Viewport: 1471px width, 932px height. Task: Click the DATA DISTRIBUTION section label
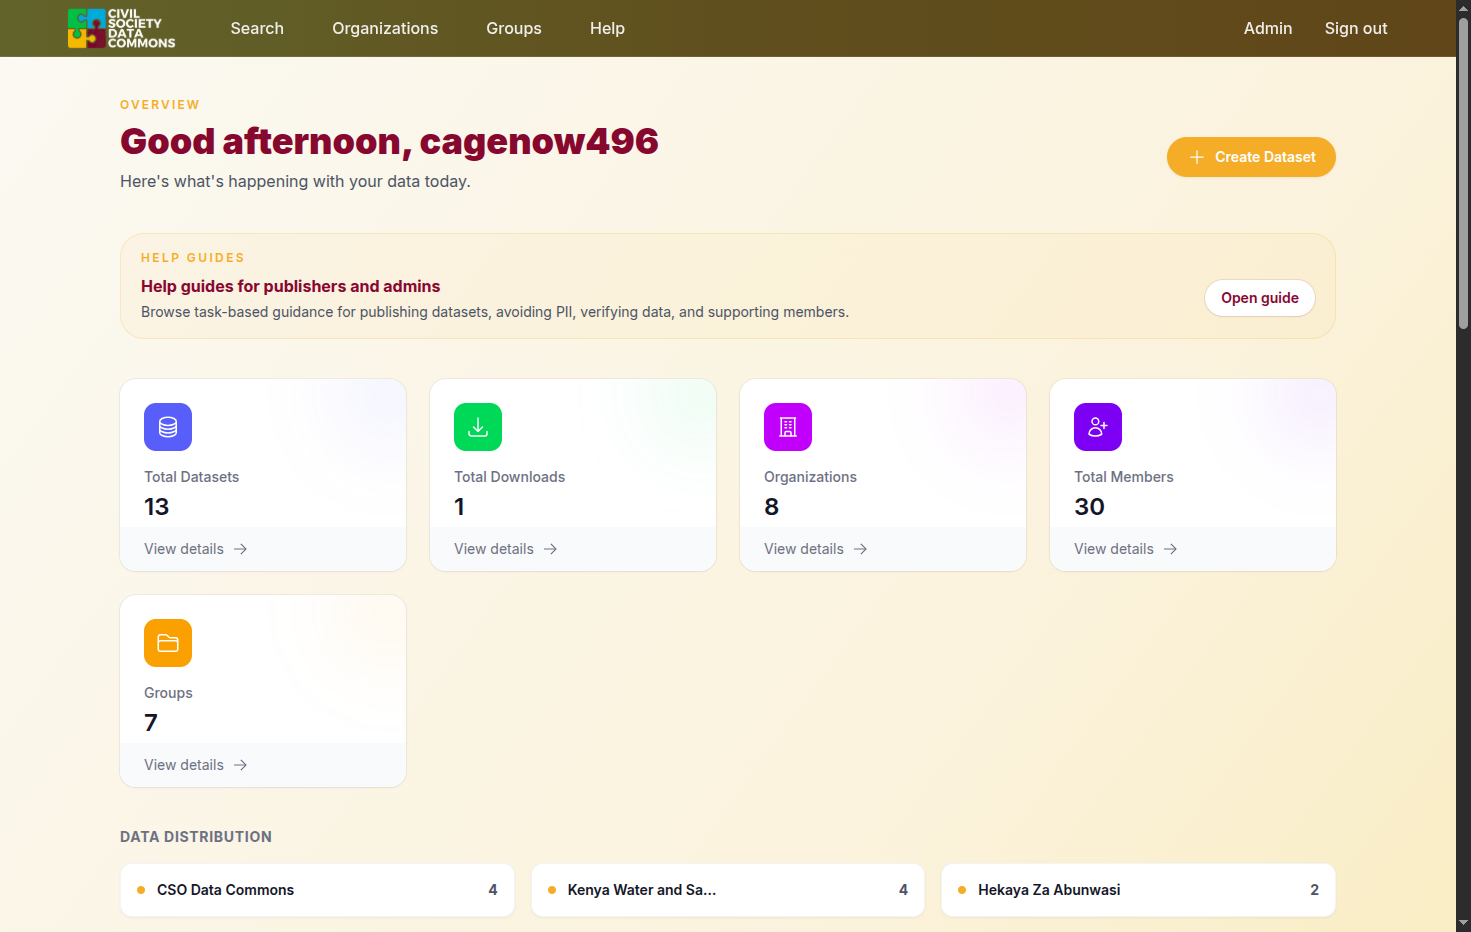point(196,837)
